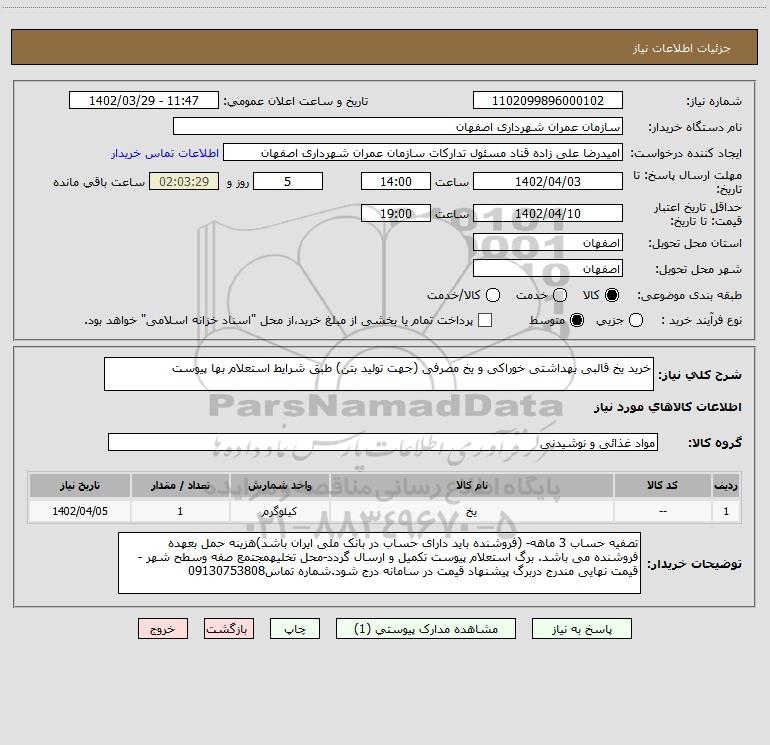Click the validity time field 19:00

(x=396, y=214)
